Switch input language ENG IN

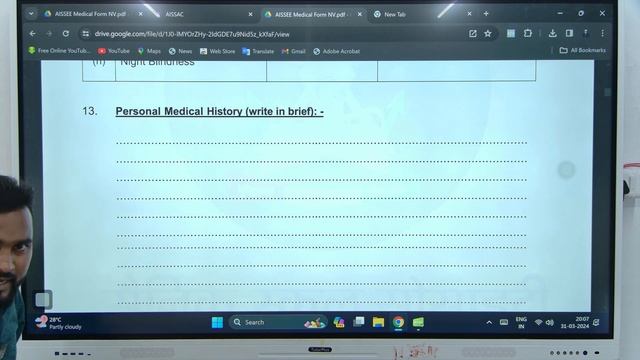[x=521, y=322]
